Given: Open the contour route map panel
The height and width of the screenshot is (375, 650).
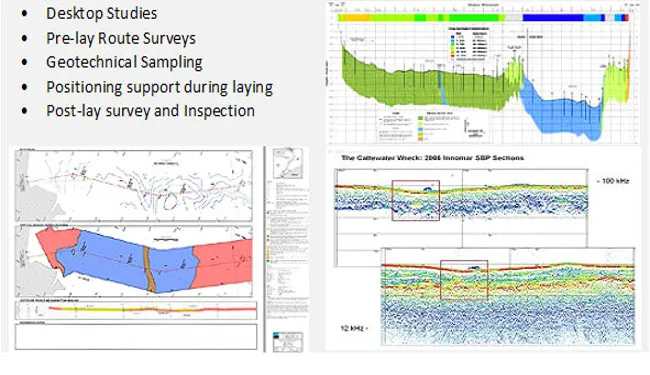Looking at the screenshot, I should pos(133,186).
